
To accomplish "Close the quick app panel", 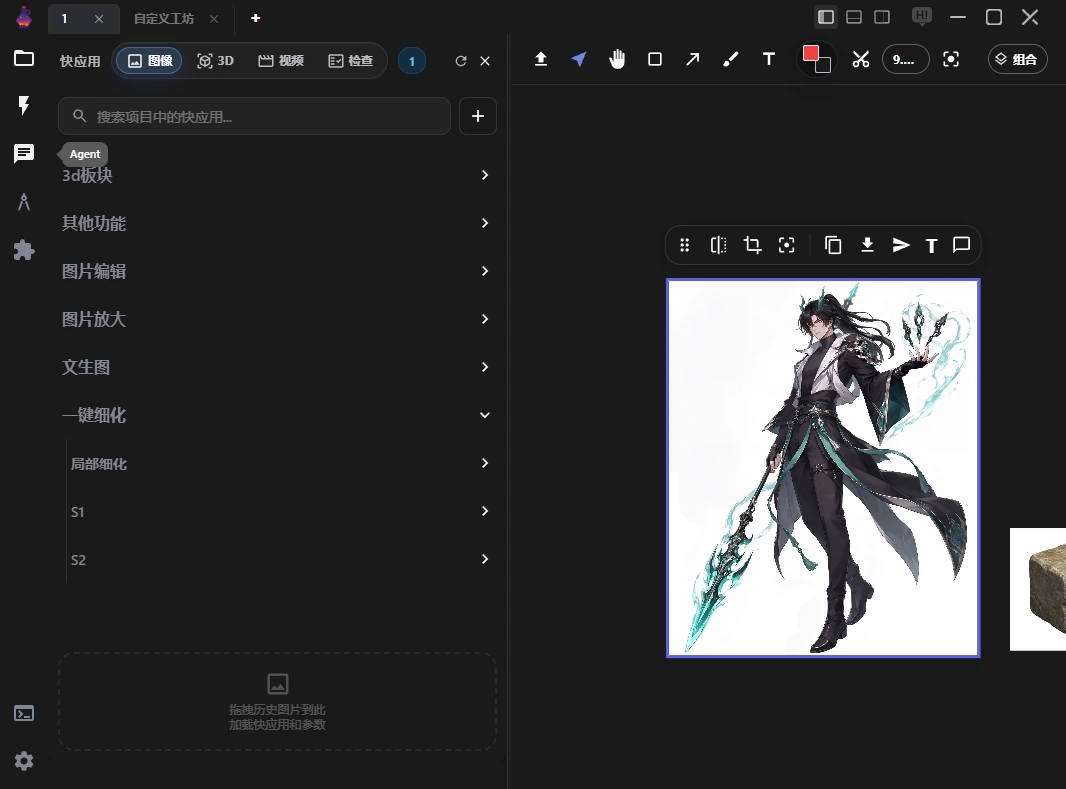I will point(485,61).
